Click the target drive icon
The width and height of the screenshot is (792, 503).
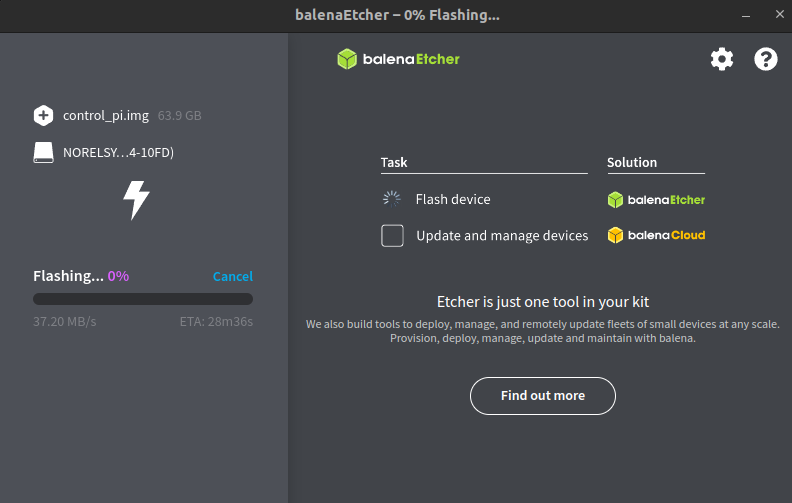tap(43, 153)
